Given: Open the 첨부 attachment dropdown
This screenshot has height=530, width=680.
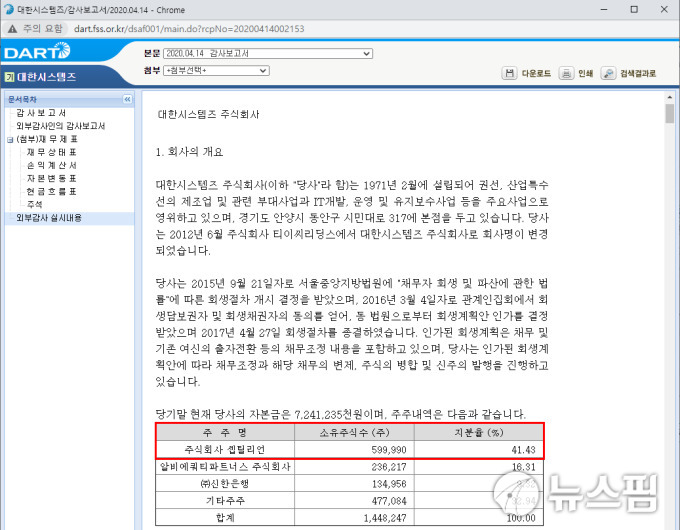Looking at the screenshot, I should point(216,70).
